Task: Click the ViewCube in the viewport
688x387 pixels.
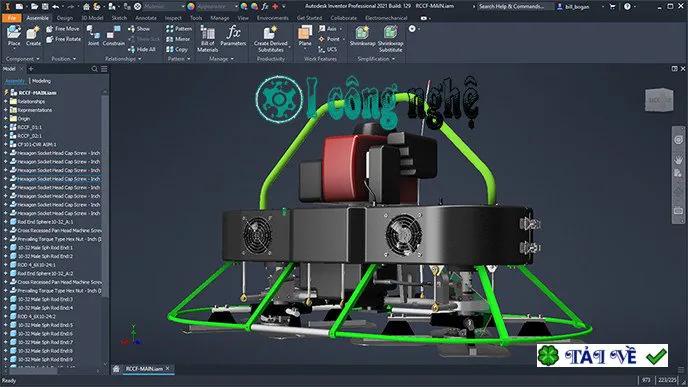Action: [x=659, y=100]
